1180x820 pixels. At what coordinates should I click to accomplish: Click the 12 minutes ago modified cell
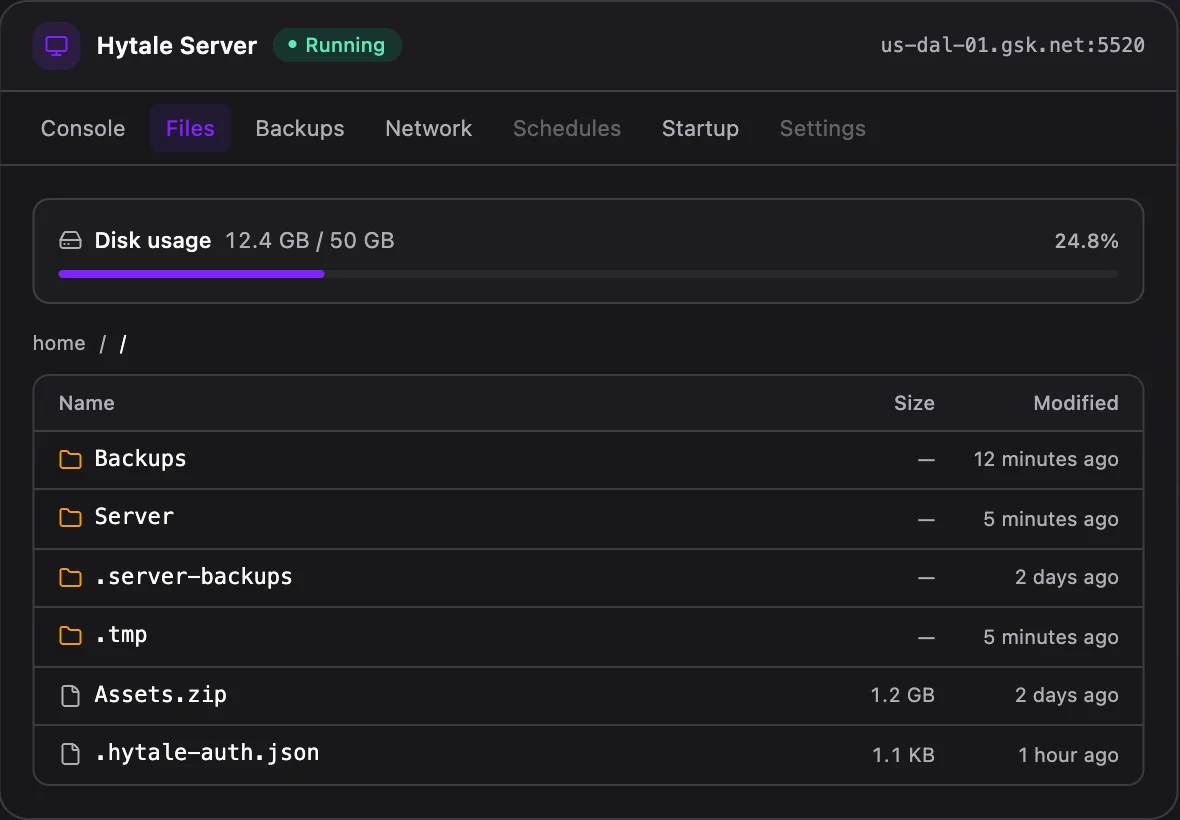pyautogui.click(x=1045, y=459)
